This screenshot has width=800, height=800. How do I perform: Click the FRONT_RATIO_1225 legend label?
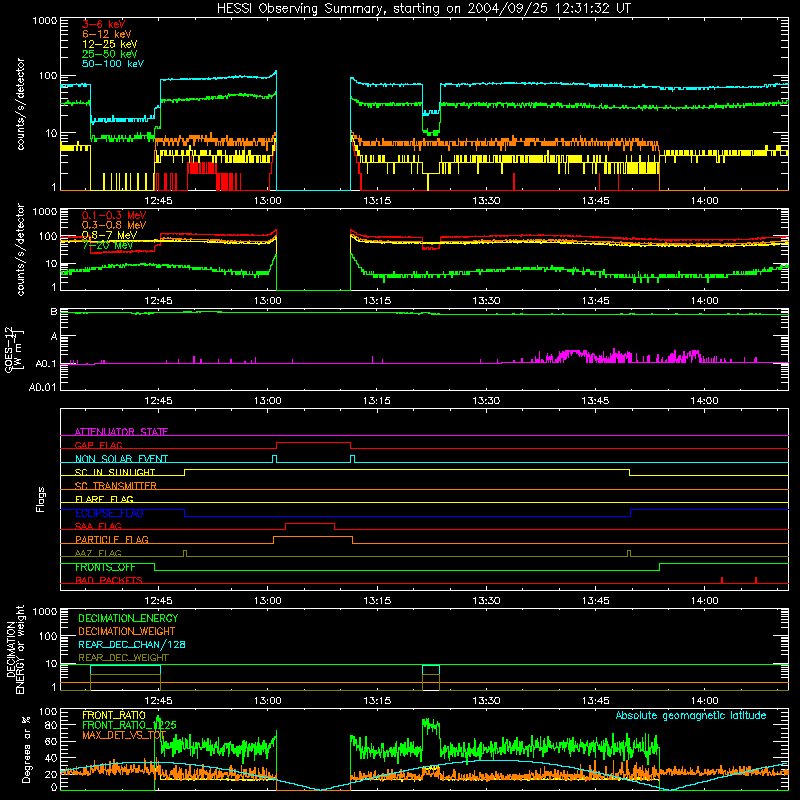[130, 725]
